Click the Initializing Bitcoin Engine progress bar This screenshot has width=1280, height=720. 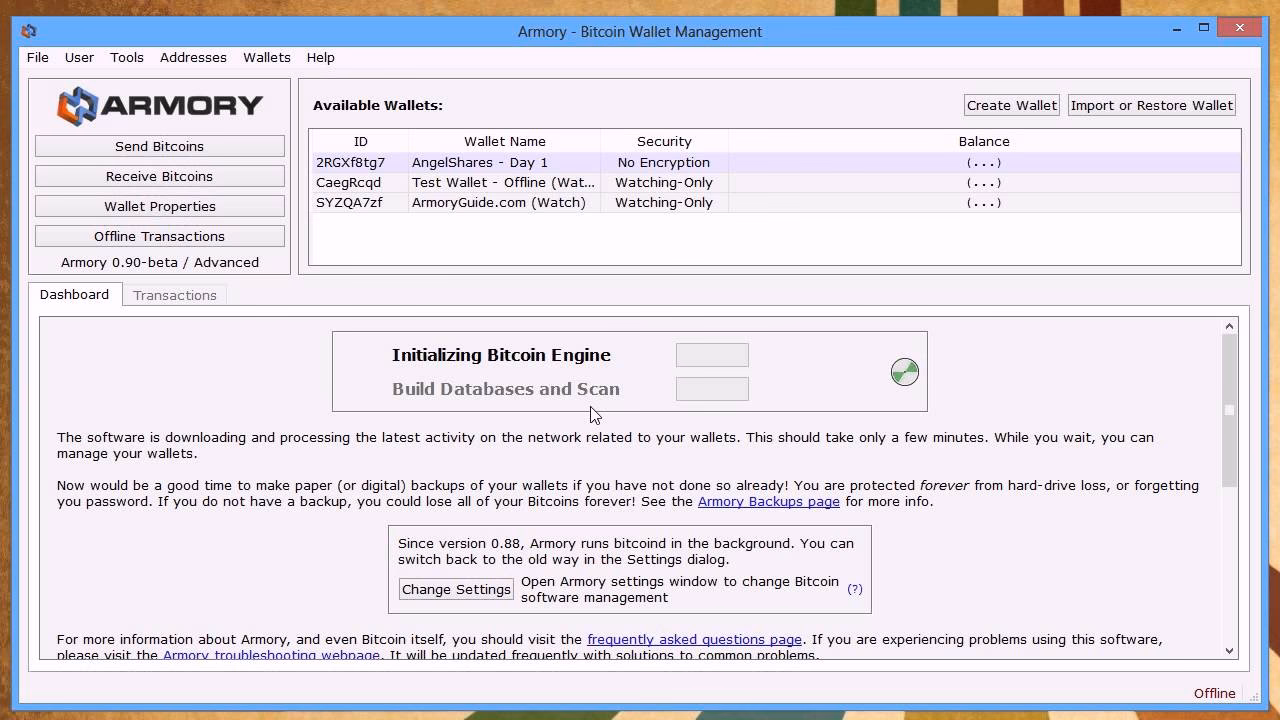pos(712,355)
